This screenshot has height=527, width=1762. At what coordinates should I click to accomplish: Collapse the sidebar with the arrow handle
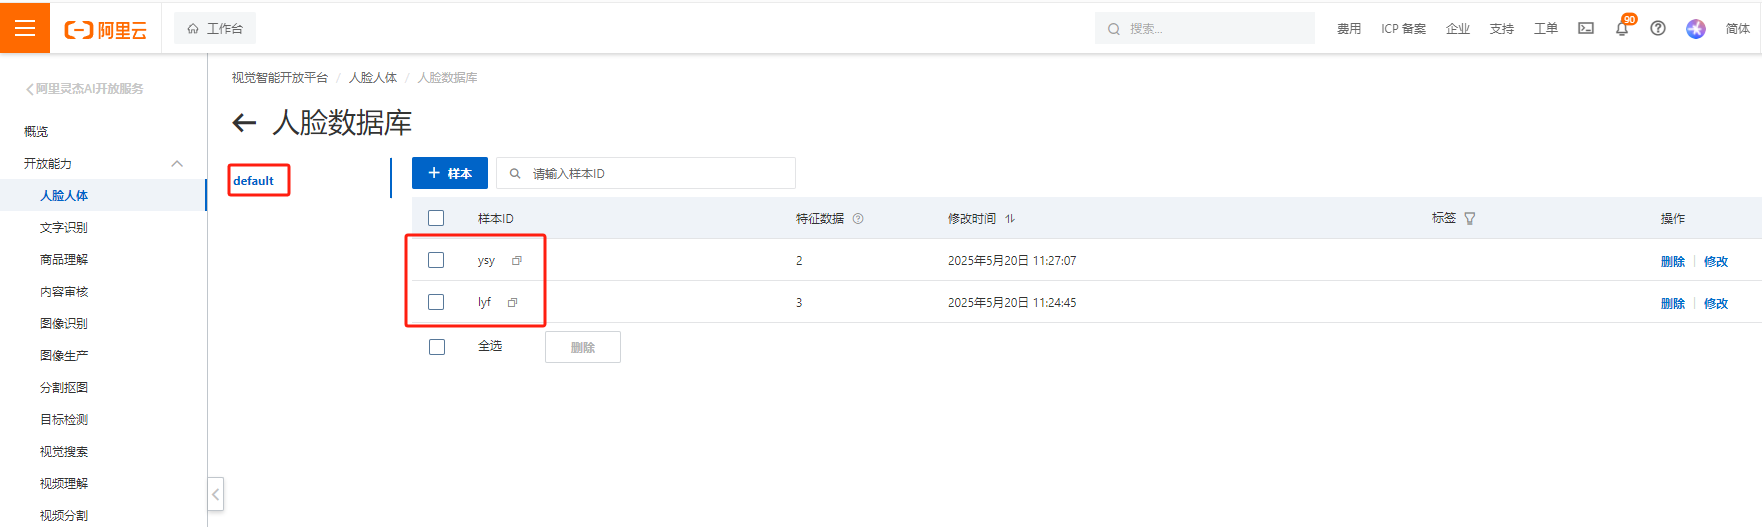click(215, 493)
